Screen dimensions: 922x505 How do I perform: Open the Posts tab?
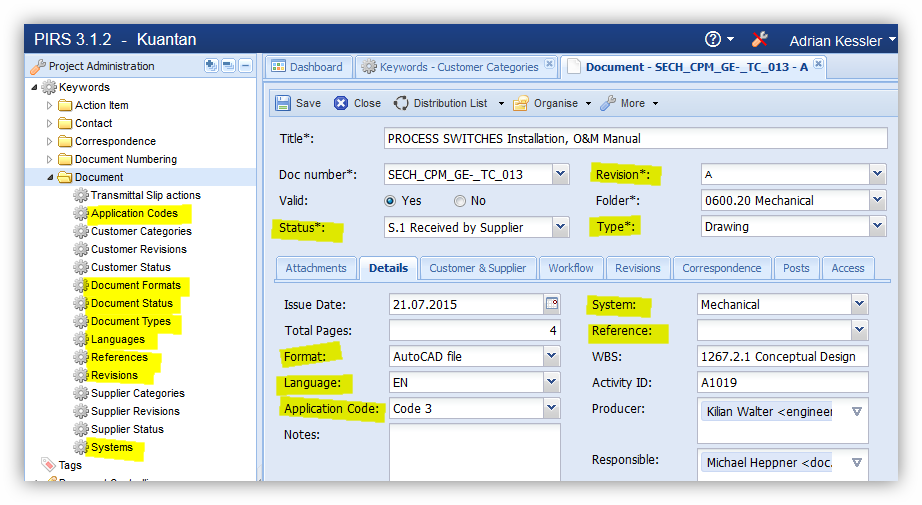(x=796, y=268)
